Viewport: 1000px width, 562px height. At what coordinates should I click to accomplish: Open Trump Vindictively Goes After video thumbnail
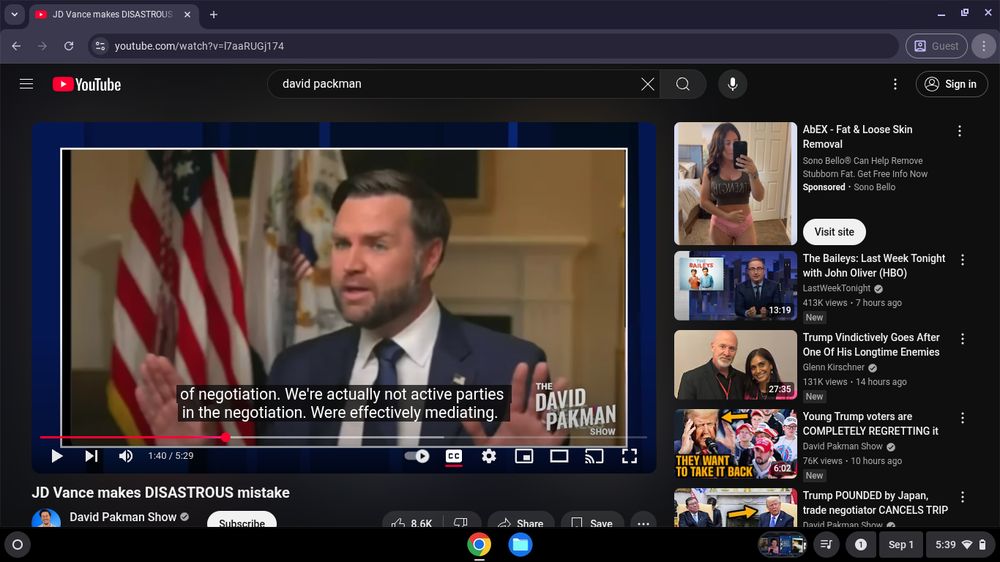[735, 364]
